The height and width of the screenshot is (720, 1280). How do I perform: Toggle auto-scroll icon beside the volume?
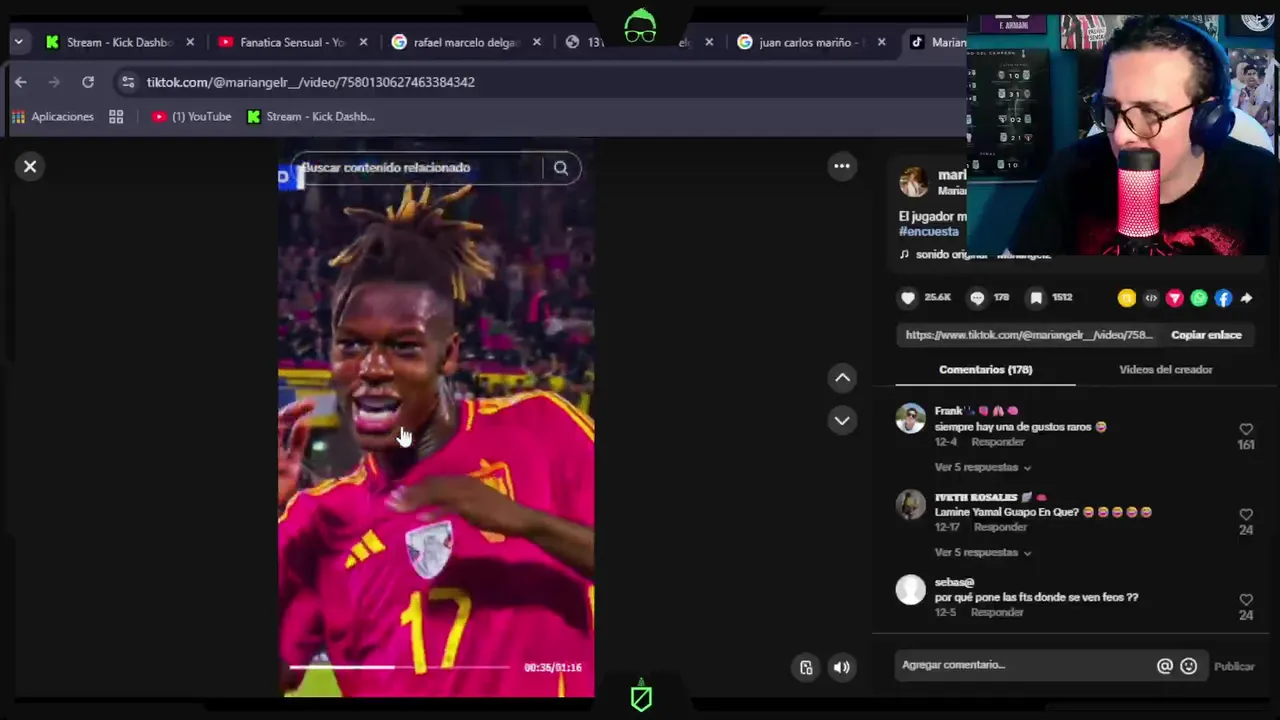tap(806, 668)
